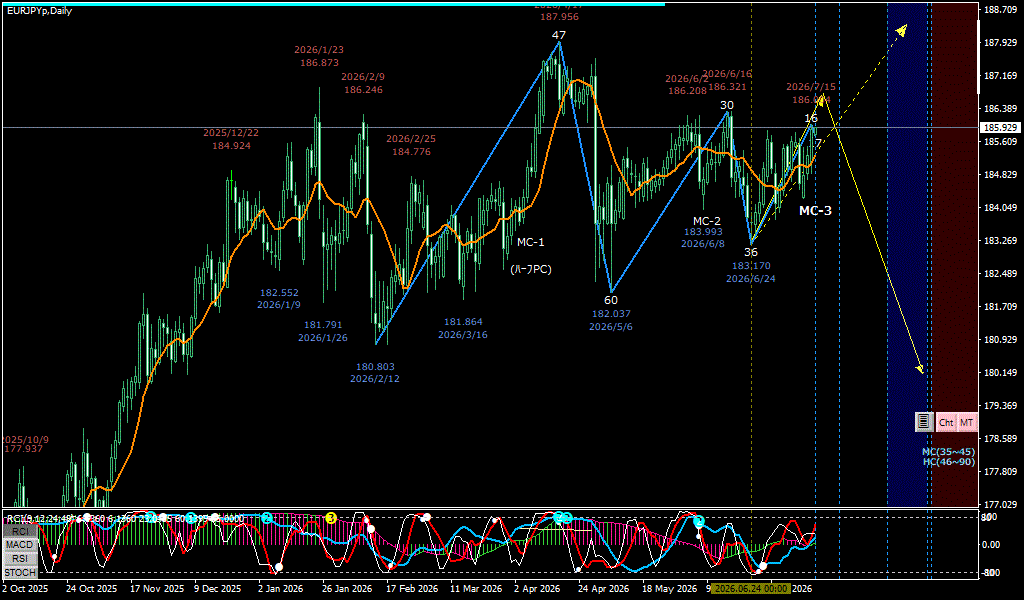
Task: Click the wave count label 47
Action: pos(558,35)
